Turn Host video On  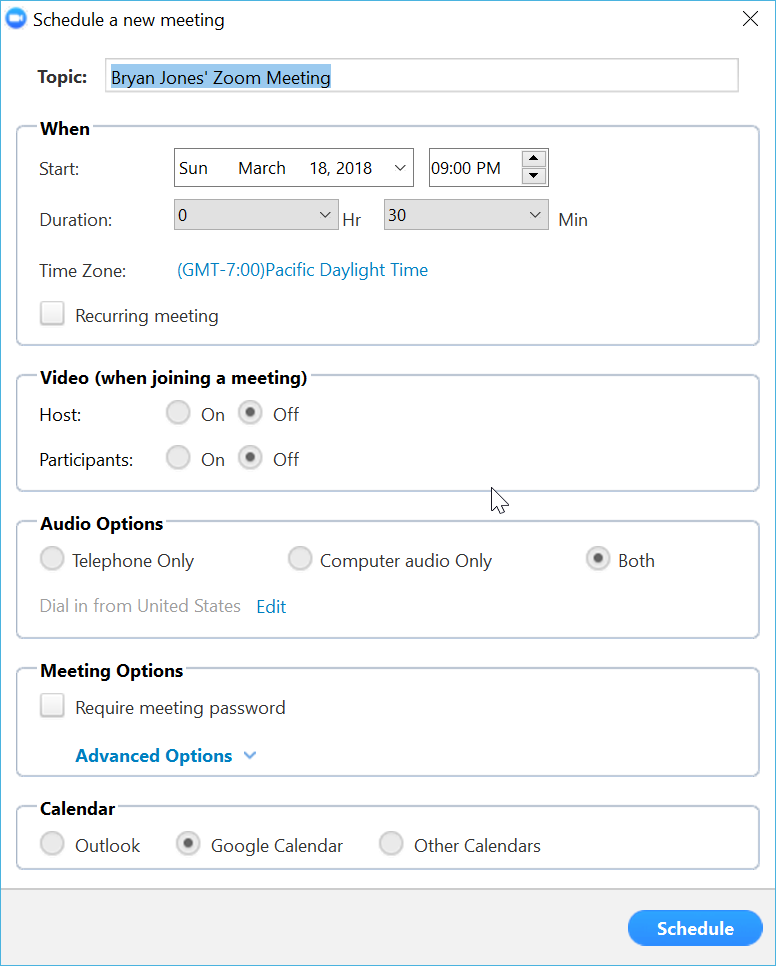[179, 413]
